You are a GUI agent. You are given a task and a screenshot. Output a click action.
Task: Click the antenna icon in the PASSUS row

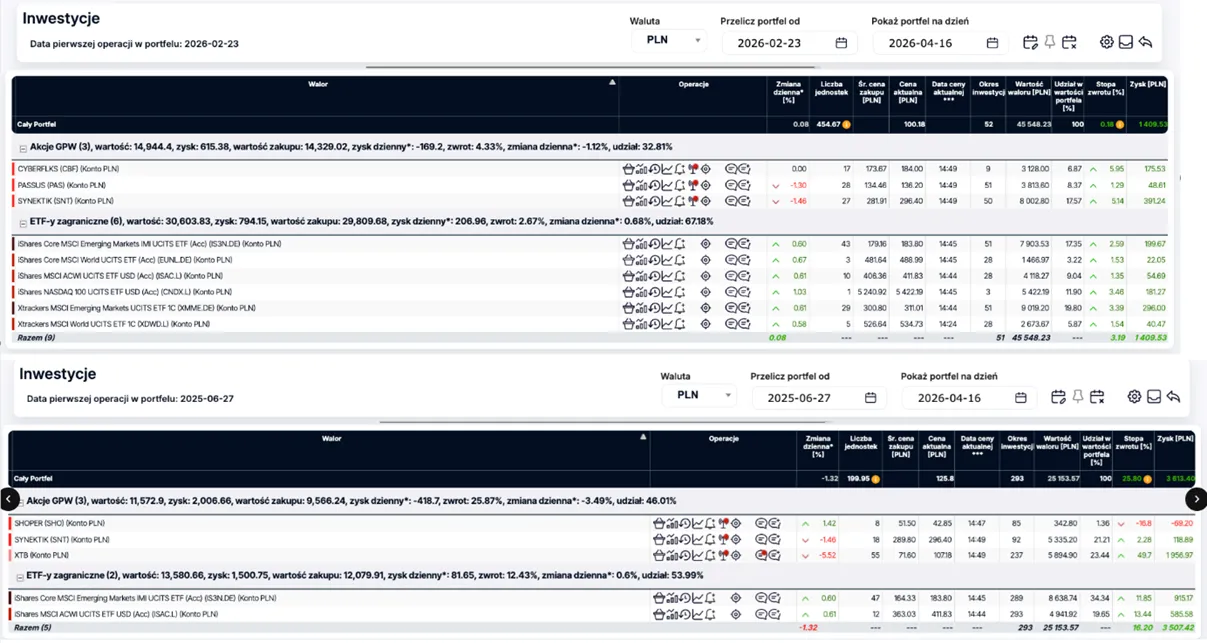(x=693, y=185)
